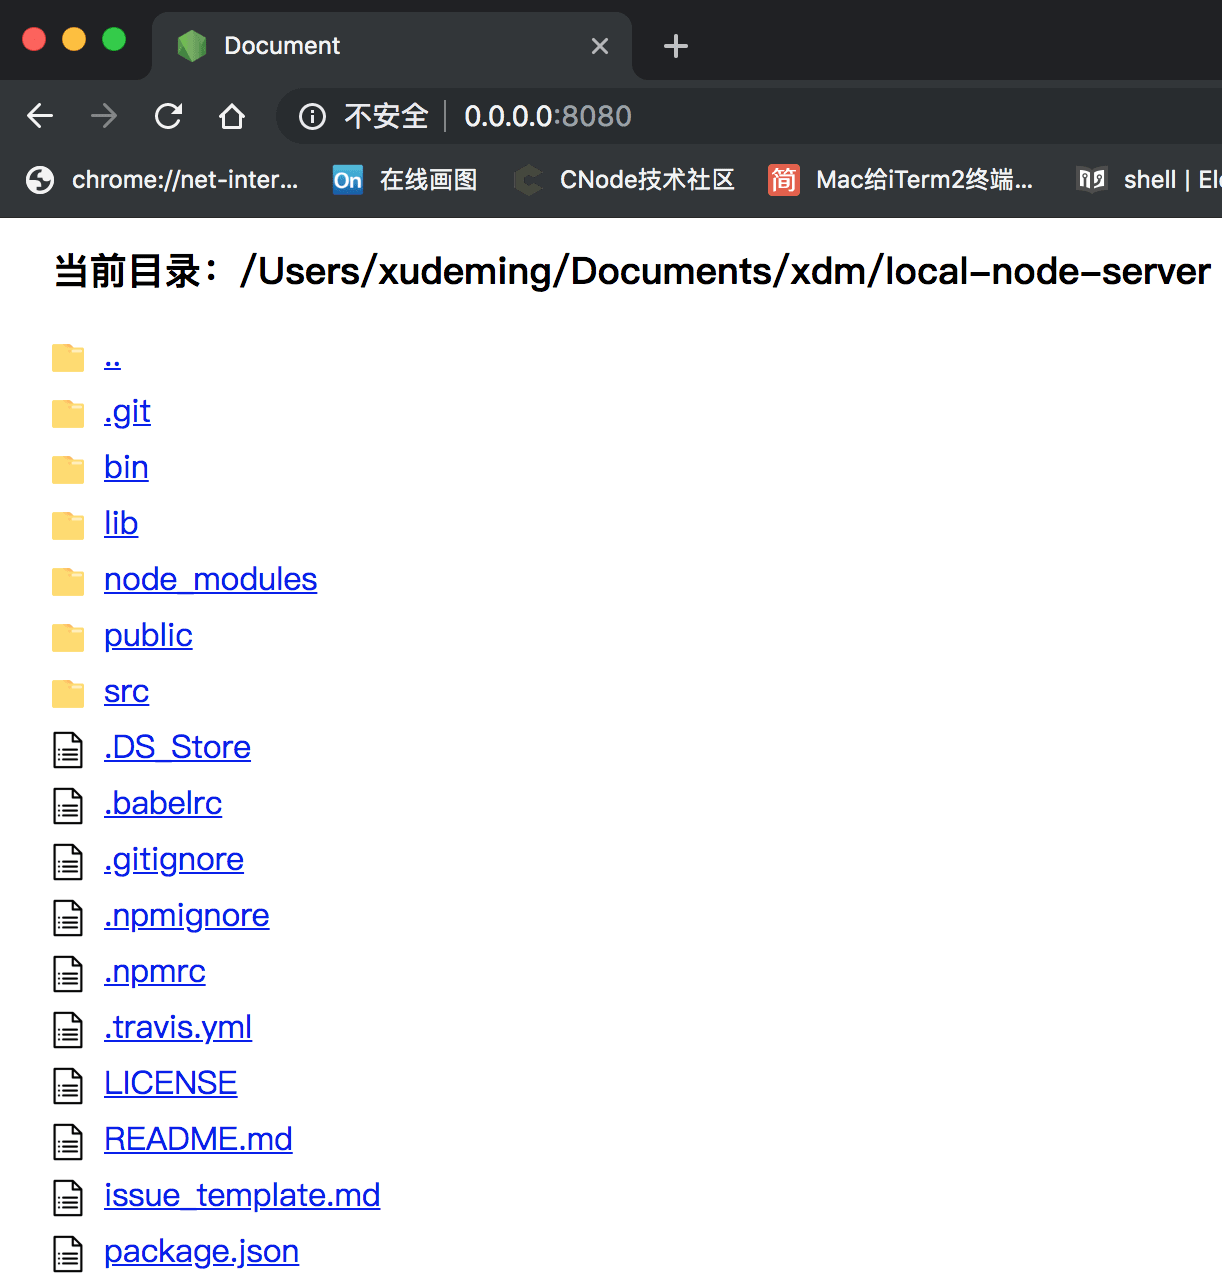The image size is (1222, 1288).
Task: Open a new tab with plus button
Action: point(676,46)
